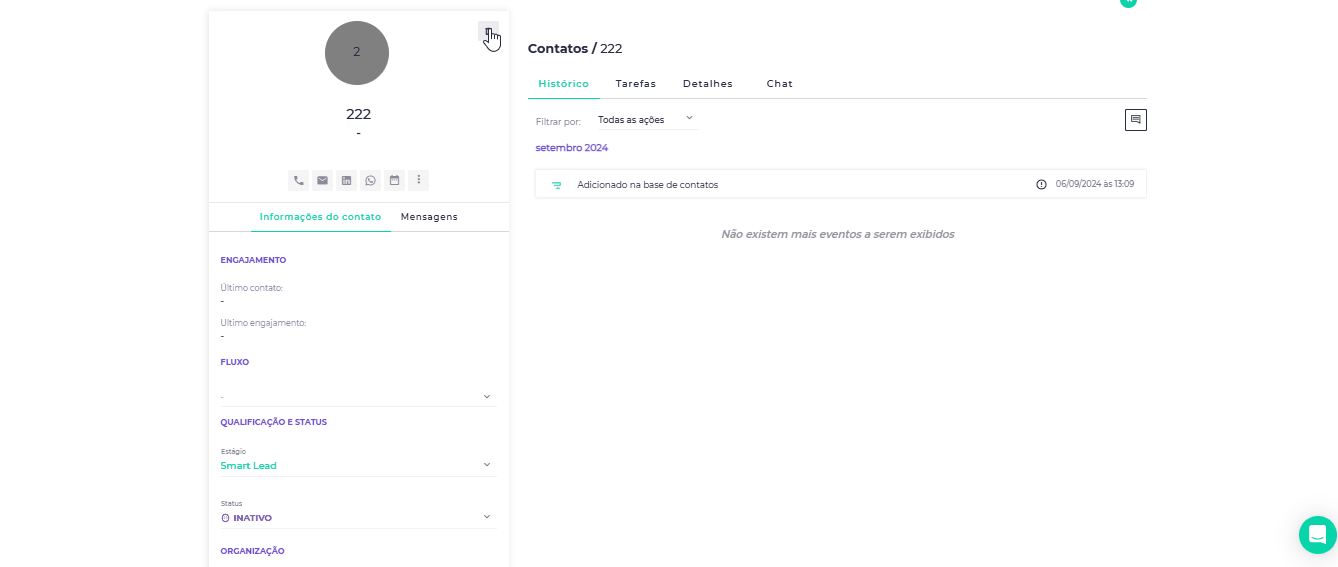Click the email envelope icon
Image resolution: width=1338 pixels, height=567 pixels.
point(322,180)
